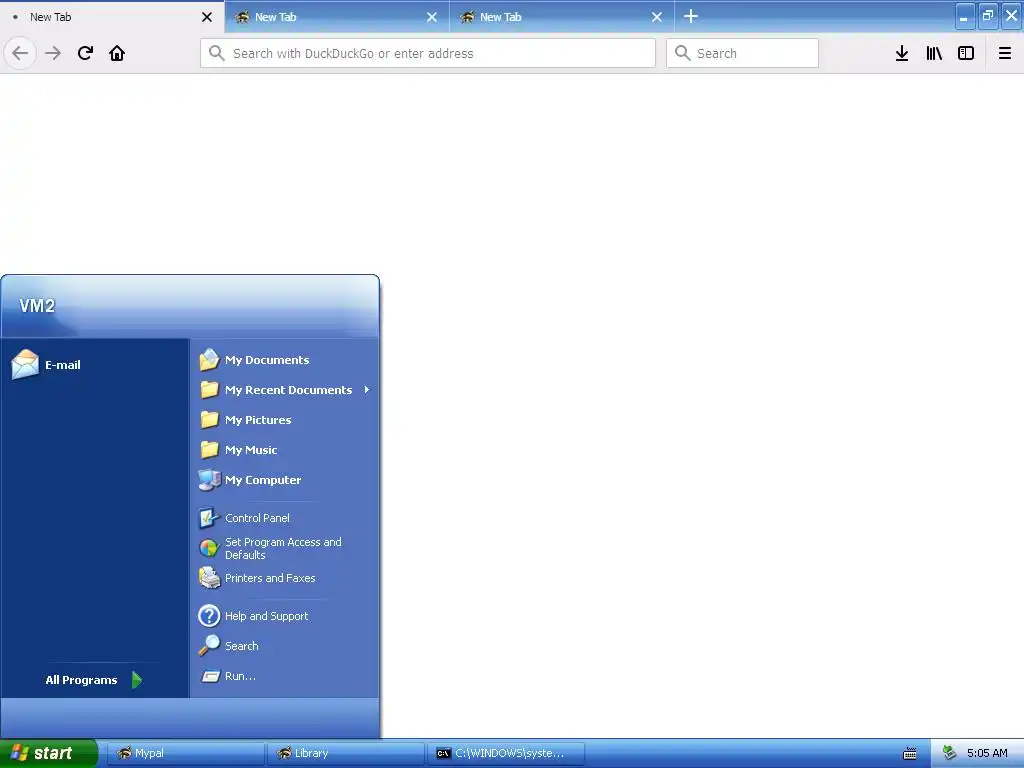
Task: Click the My Computer monitor icon
Action: pyautogui.click(x=209, y=480)
